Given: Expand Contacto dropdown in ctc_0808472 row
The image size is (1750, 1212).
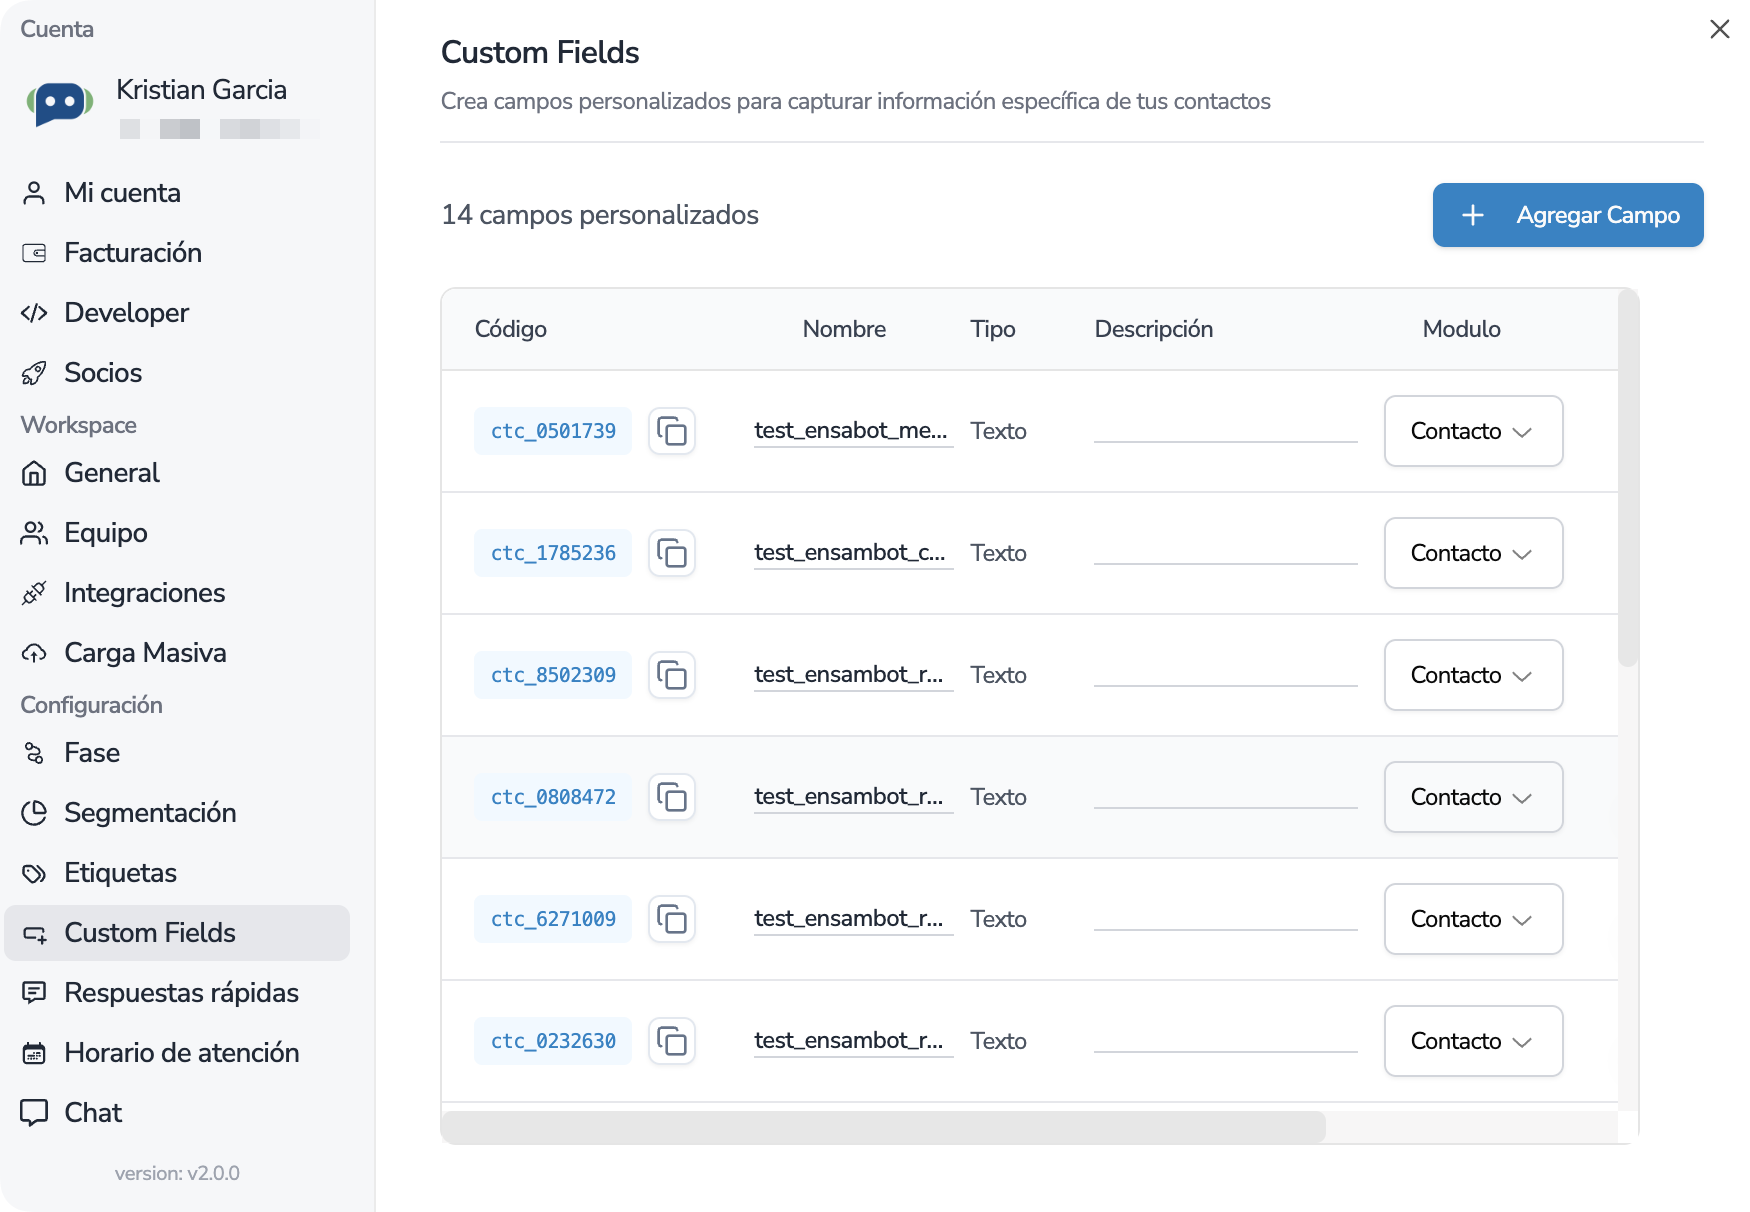Looking at the screenshot, I should point(1474,797).
